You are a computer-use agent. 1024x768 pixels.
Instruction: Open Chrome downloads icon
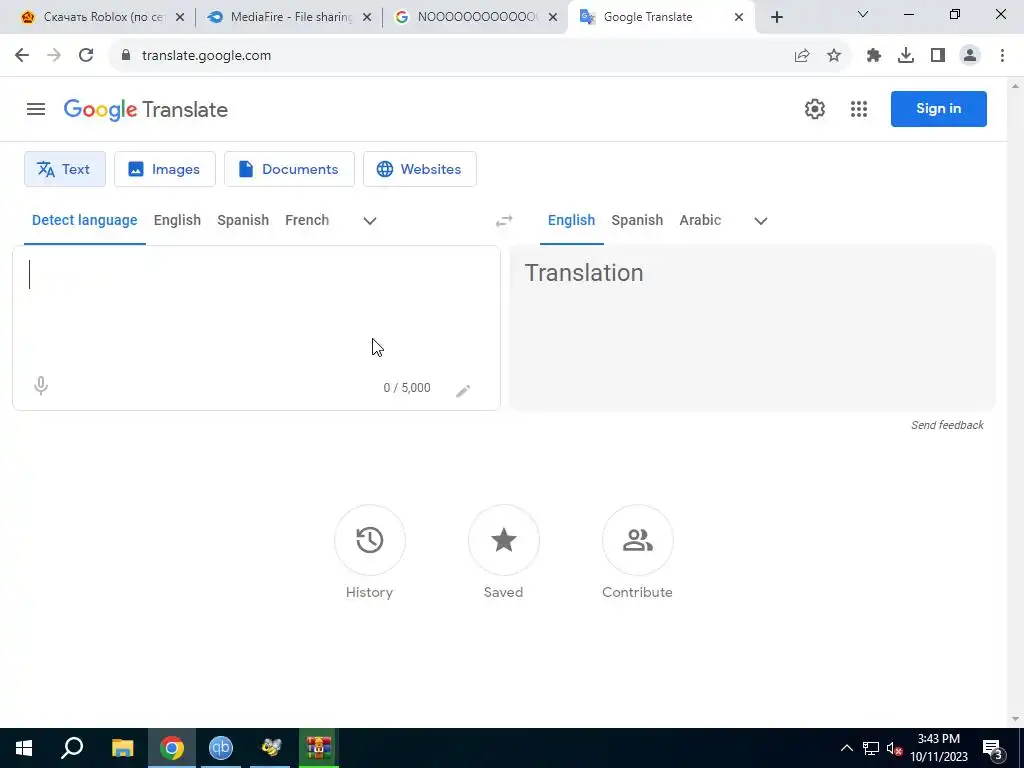pyautogui.click(x=906, y=56)
